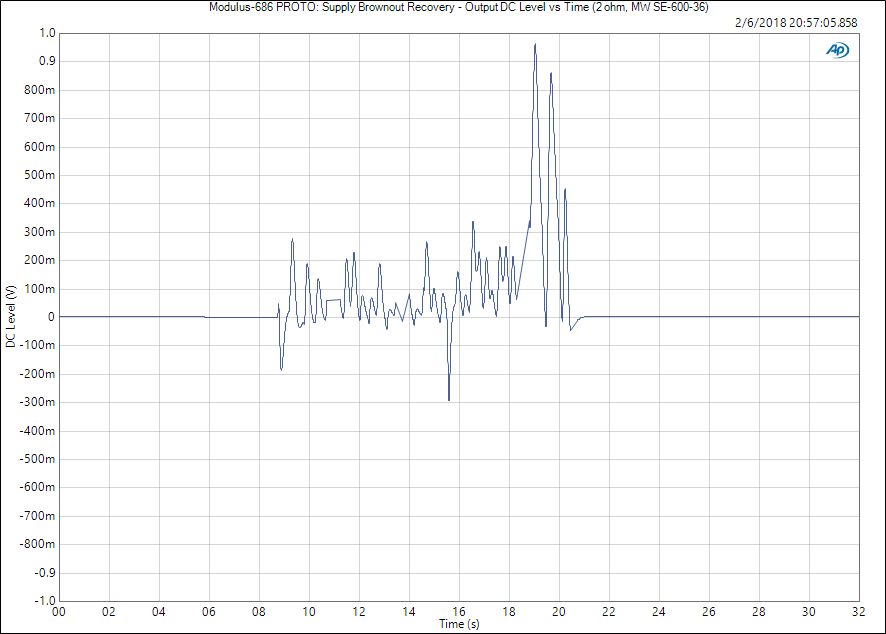Screen dimensions: 886x634
Task: Click the '-0.9' y-axis value
Action: [x=45, y=572]
